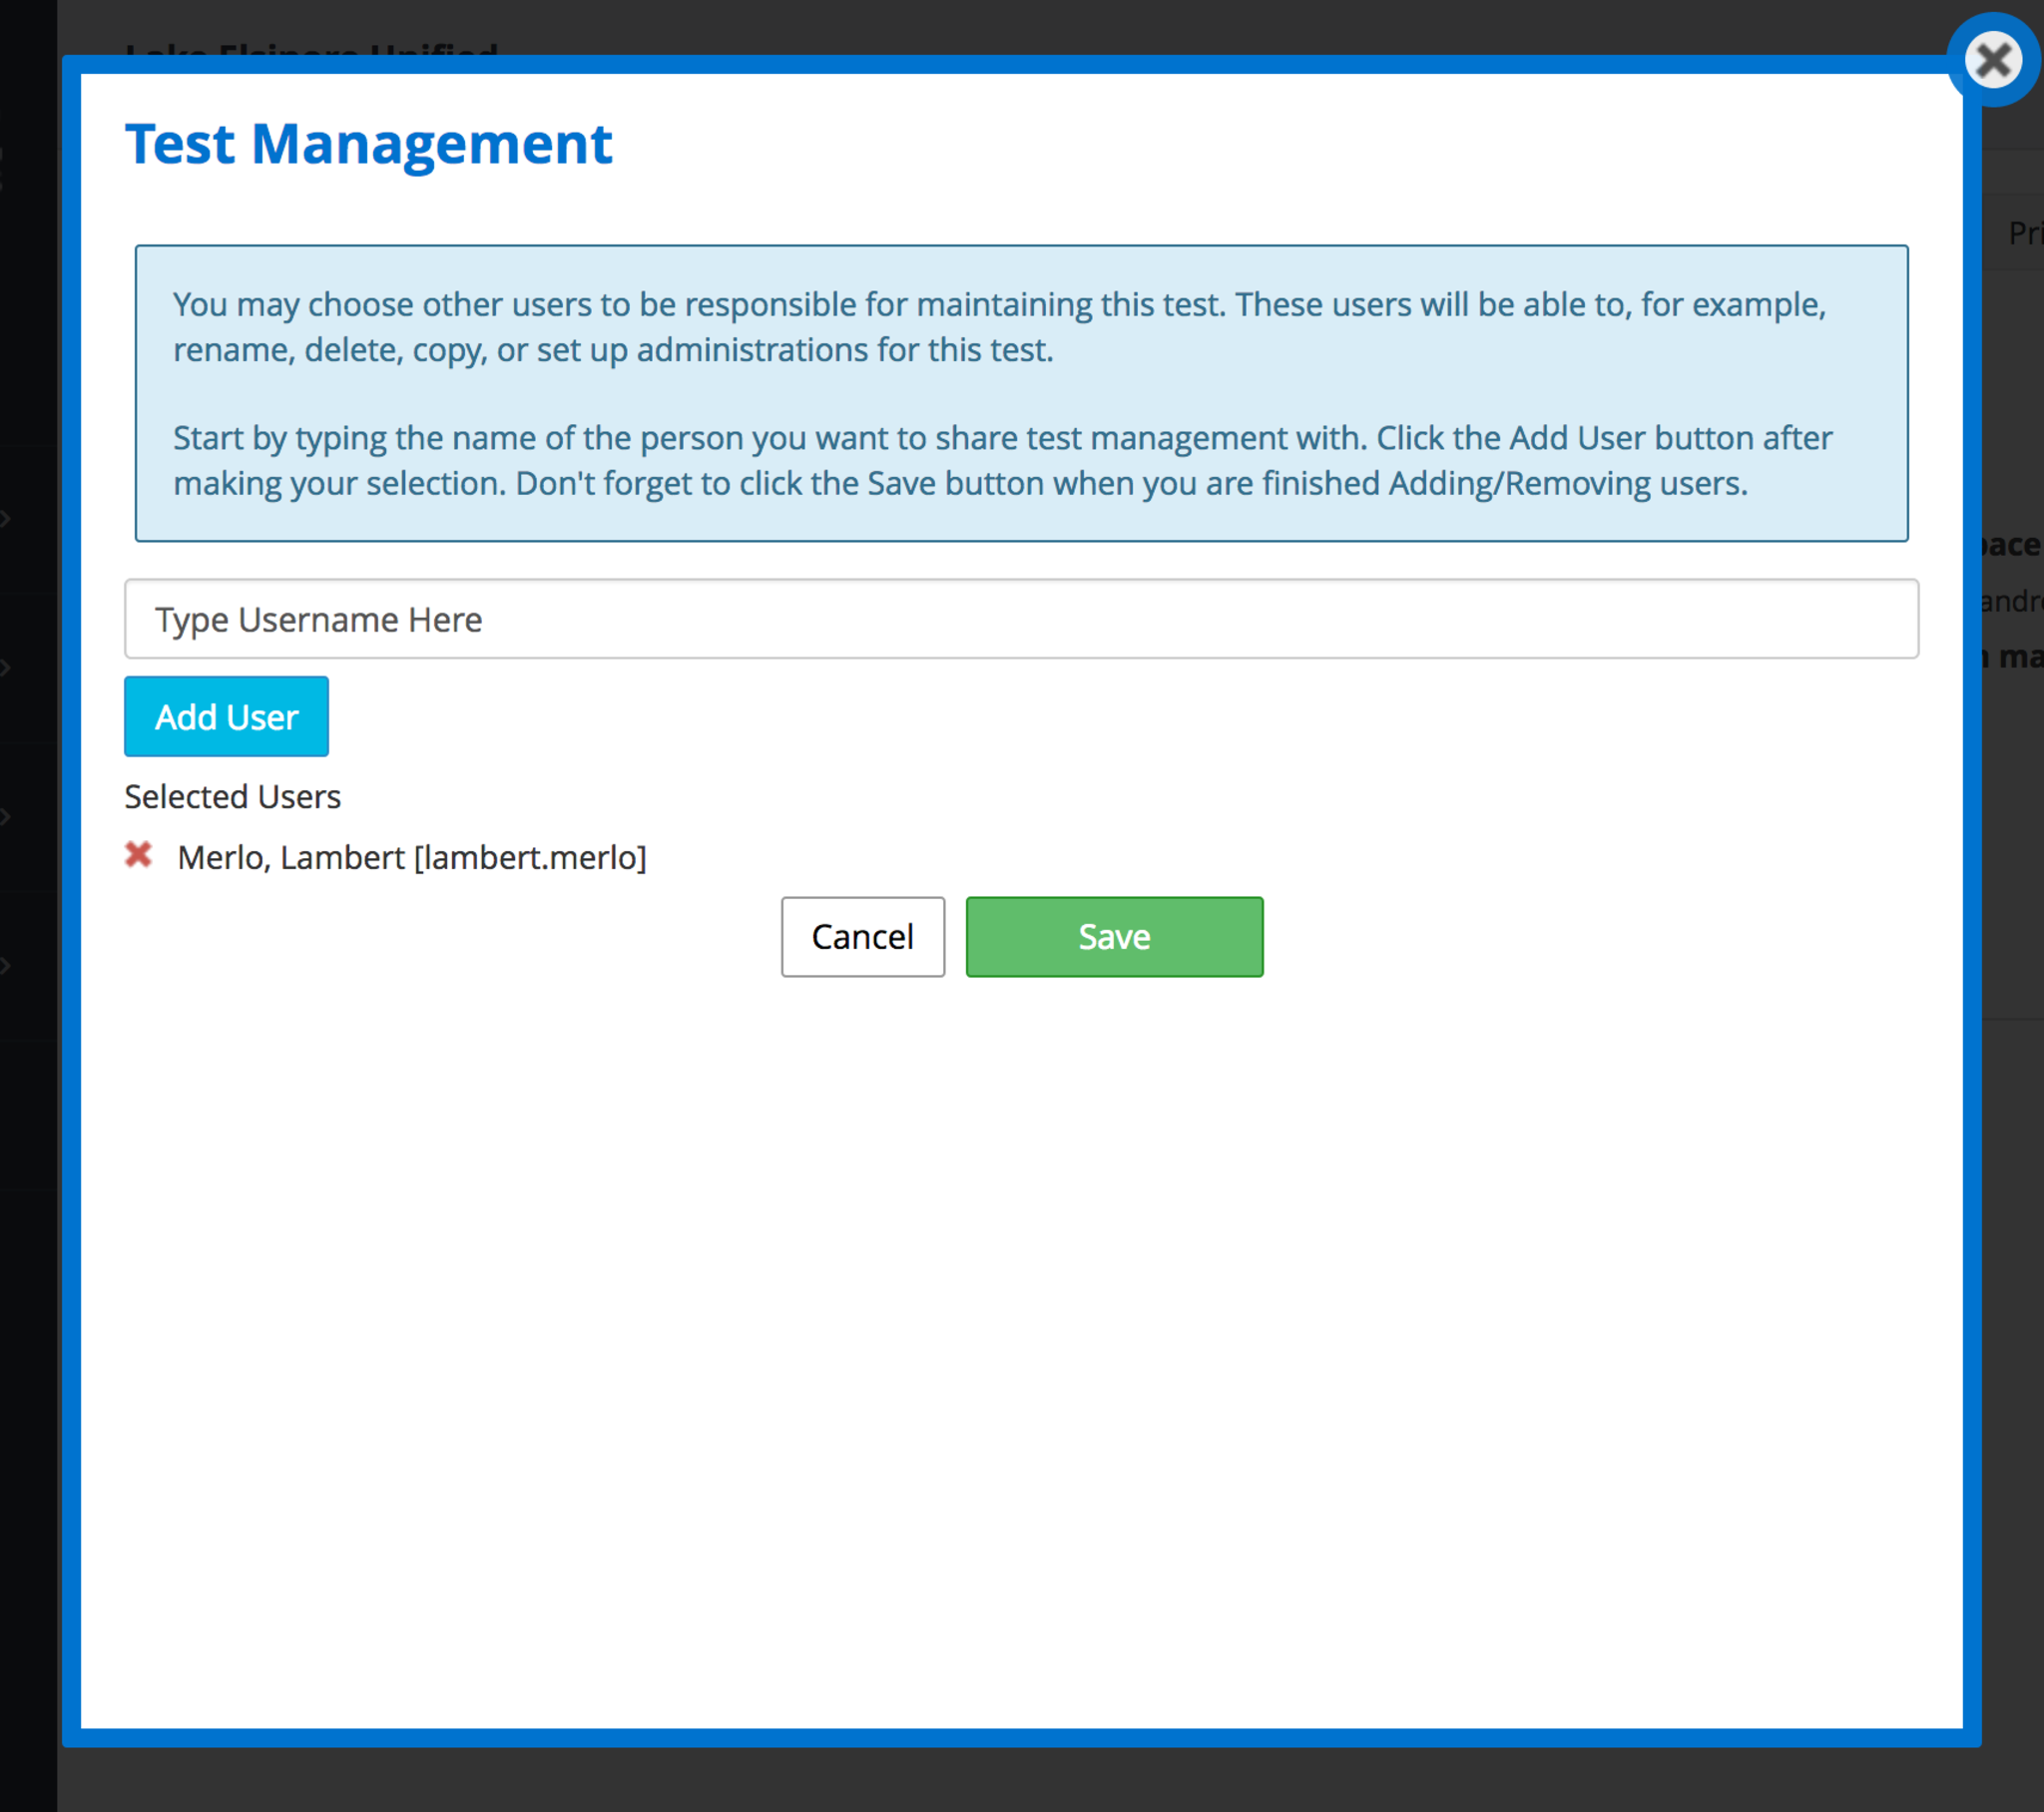The width and height of the screenshot is (2044, 1812).
Task: Close the Test Management dialog with X
Action: [x=1993, y=61]
